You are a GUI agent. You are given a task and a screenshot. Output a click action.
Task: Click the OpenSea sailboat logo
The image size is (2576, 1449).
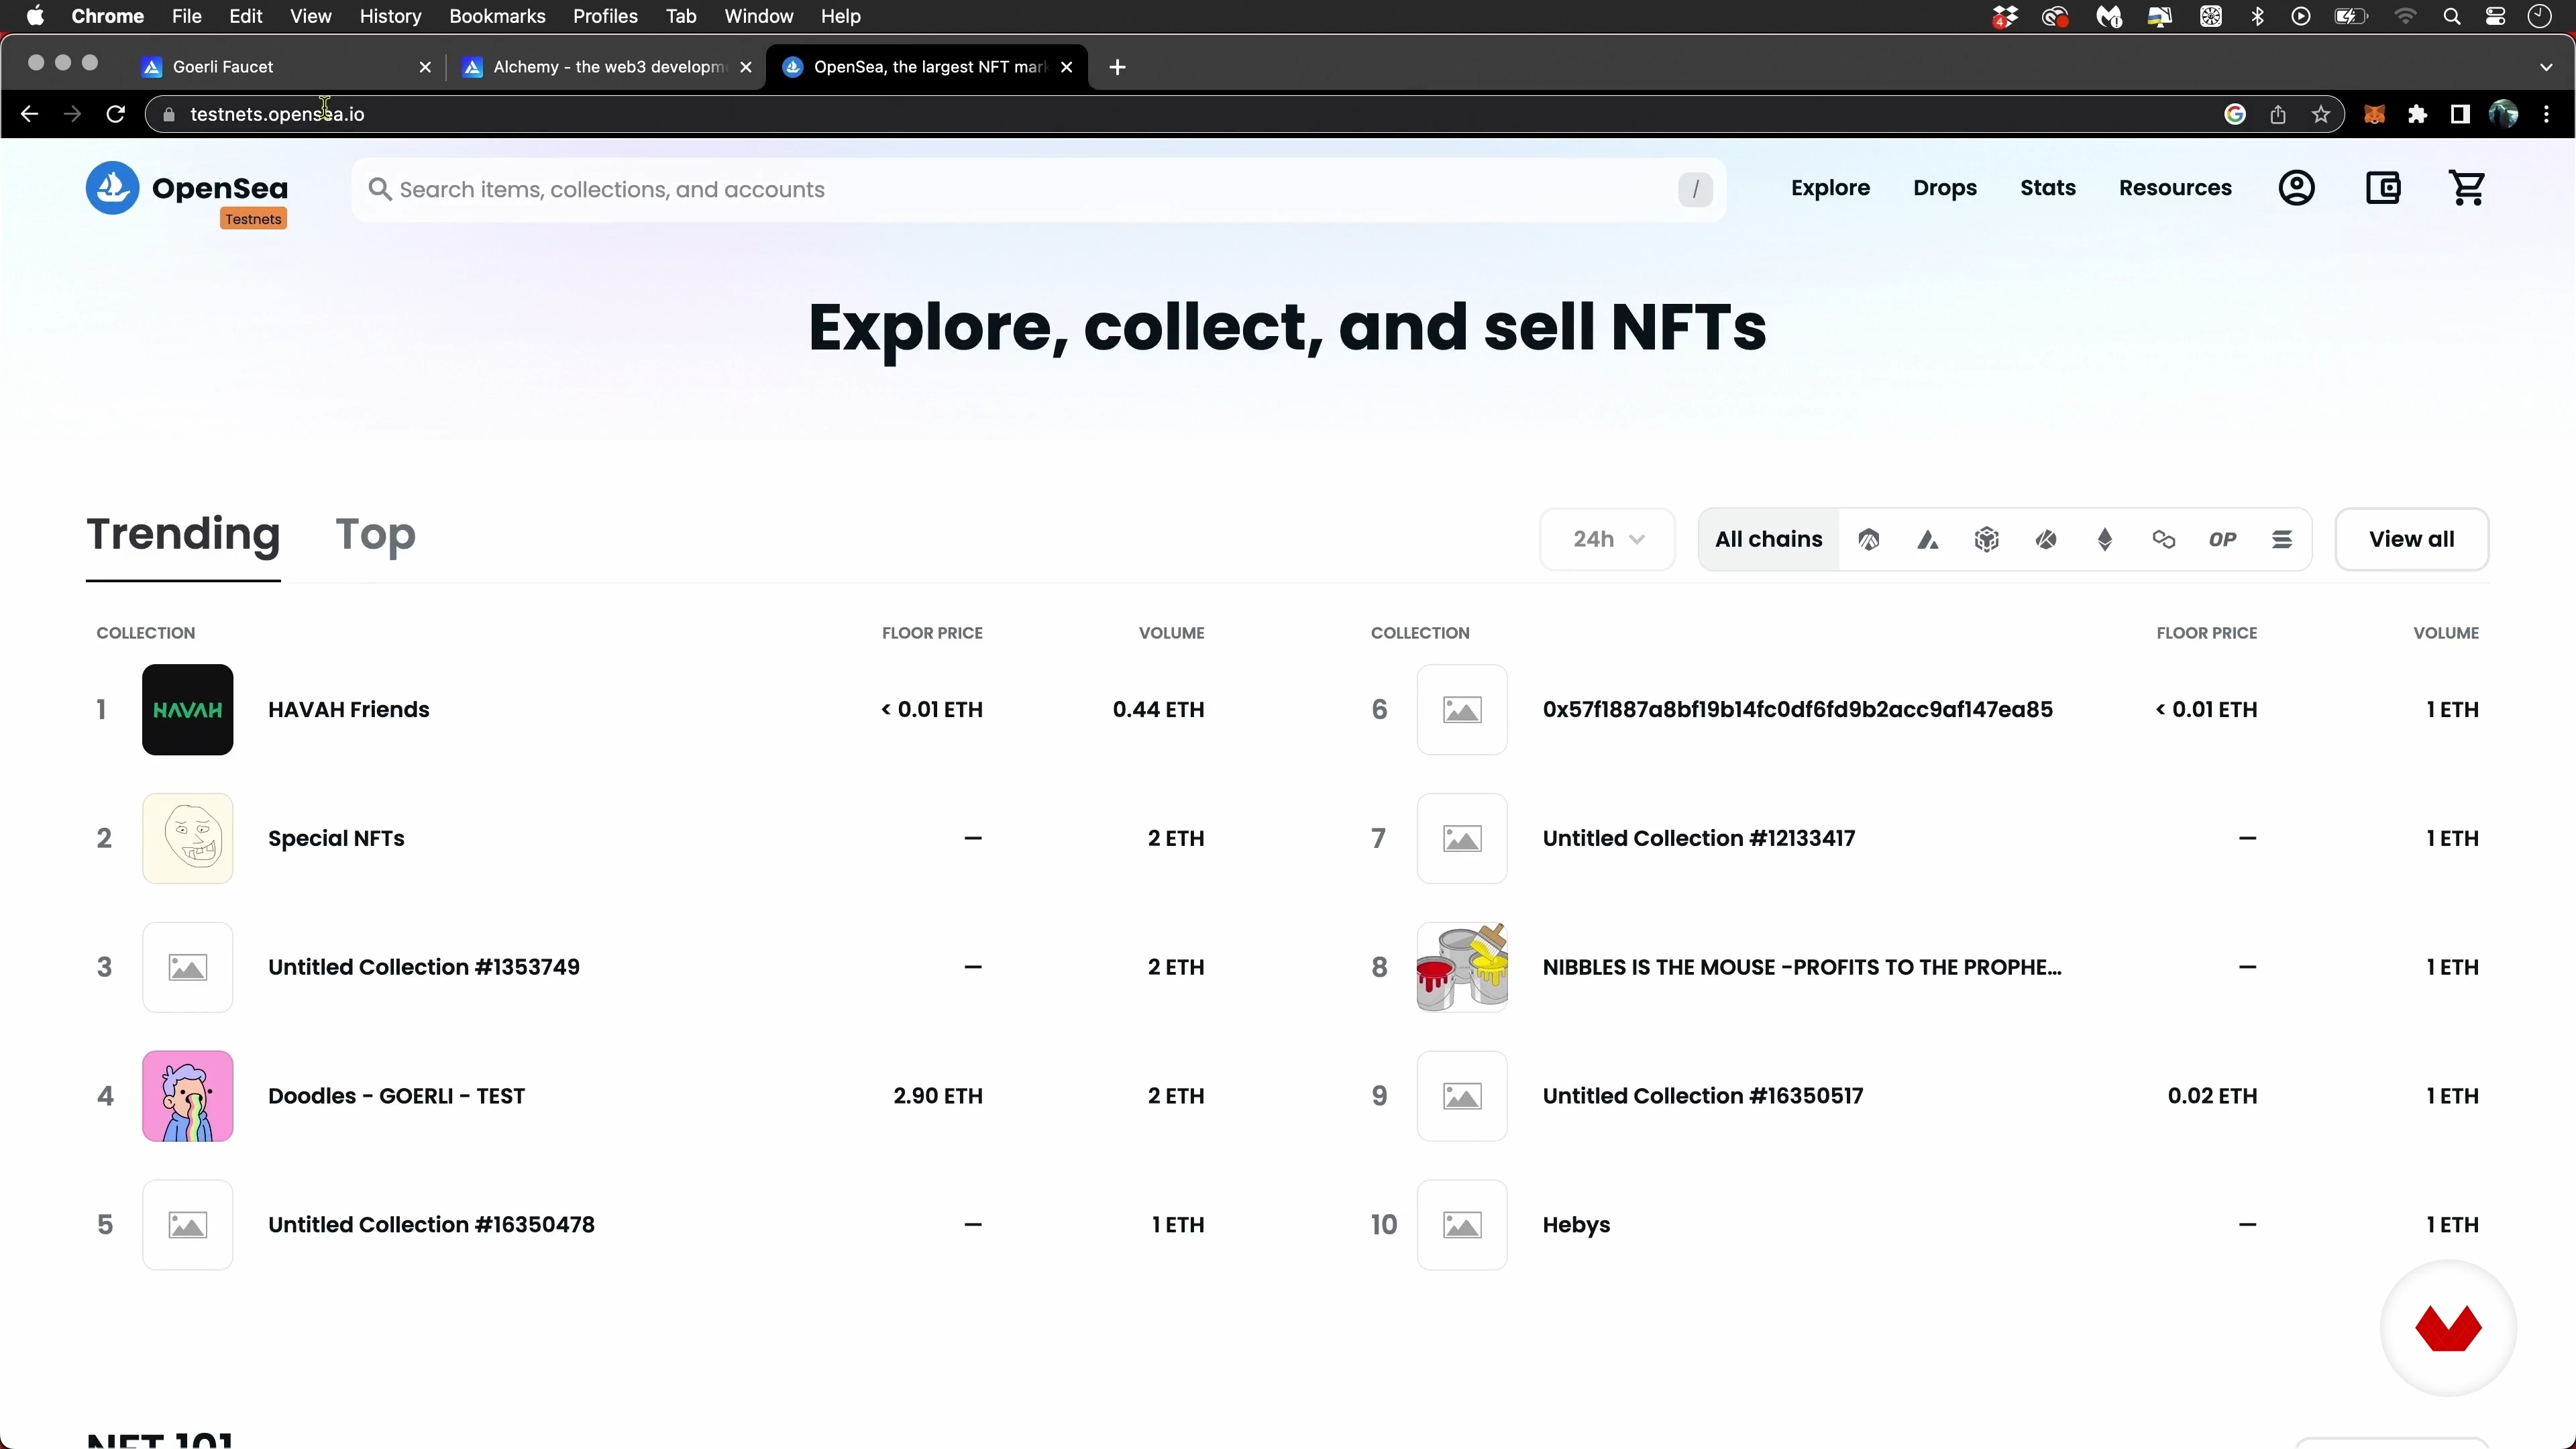112,188
